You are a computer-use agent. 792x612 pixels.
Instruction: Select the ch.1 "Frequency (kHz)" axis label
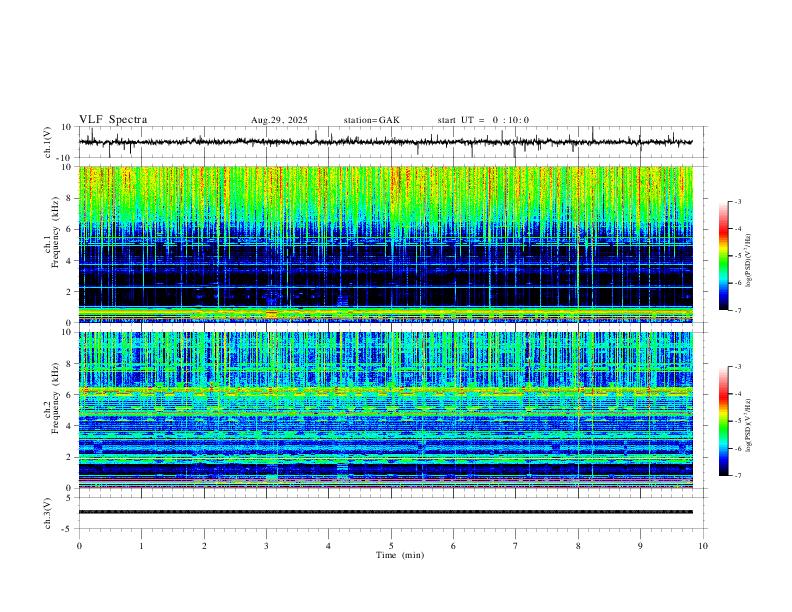click(56, 232)
